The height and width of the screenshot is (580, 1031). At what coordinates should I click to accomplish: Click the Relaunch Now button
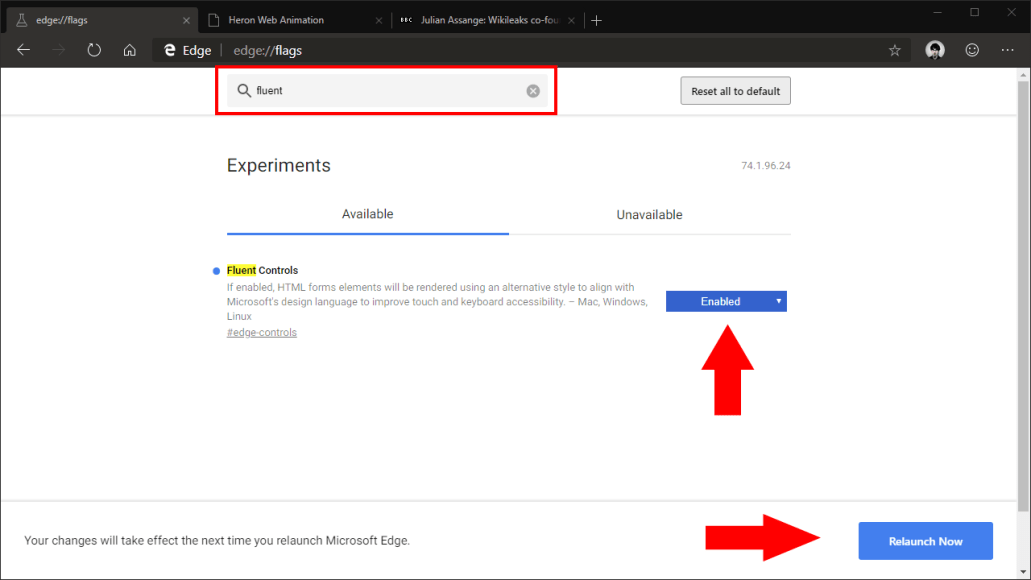pos(925,541)
